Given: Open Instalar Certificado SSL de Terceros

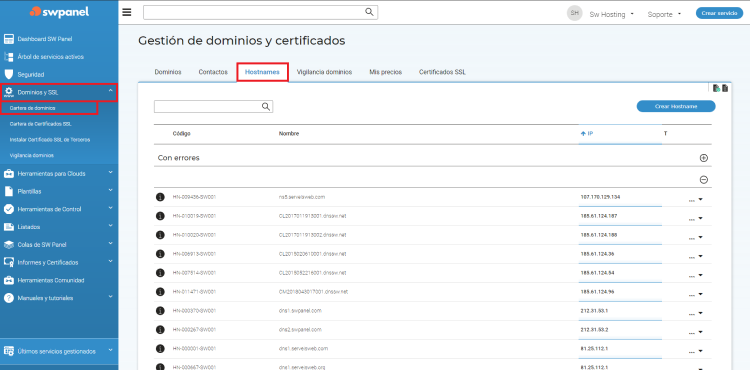Looking at the screenshot, I should pyautogui.click(x=50, y=140).
